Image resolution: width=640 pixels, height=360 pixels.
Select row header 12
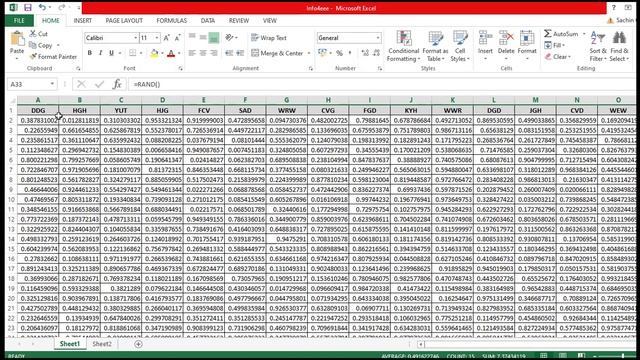(11, 219)
